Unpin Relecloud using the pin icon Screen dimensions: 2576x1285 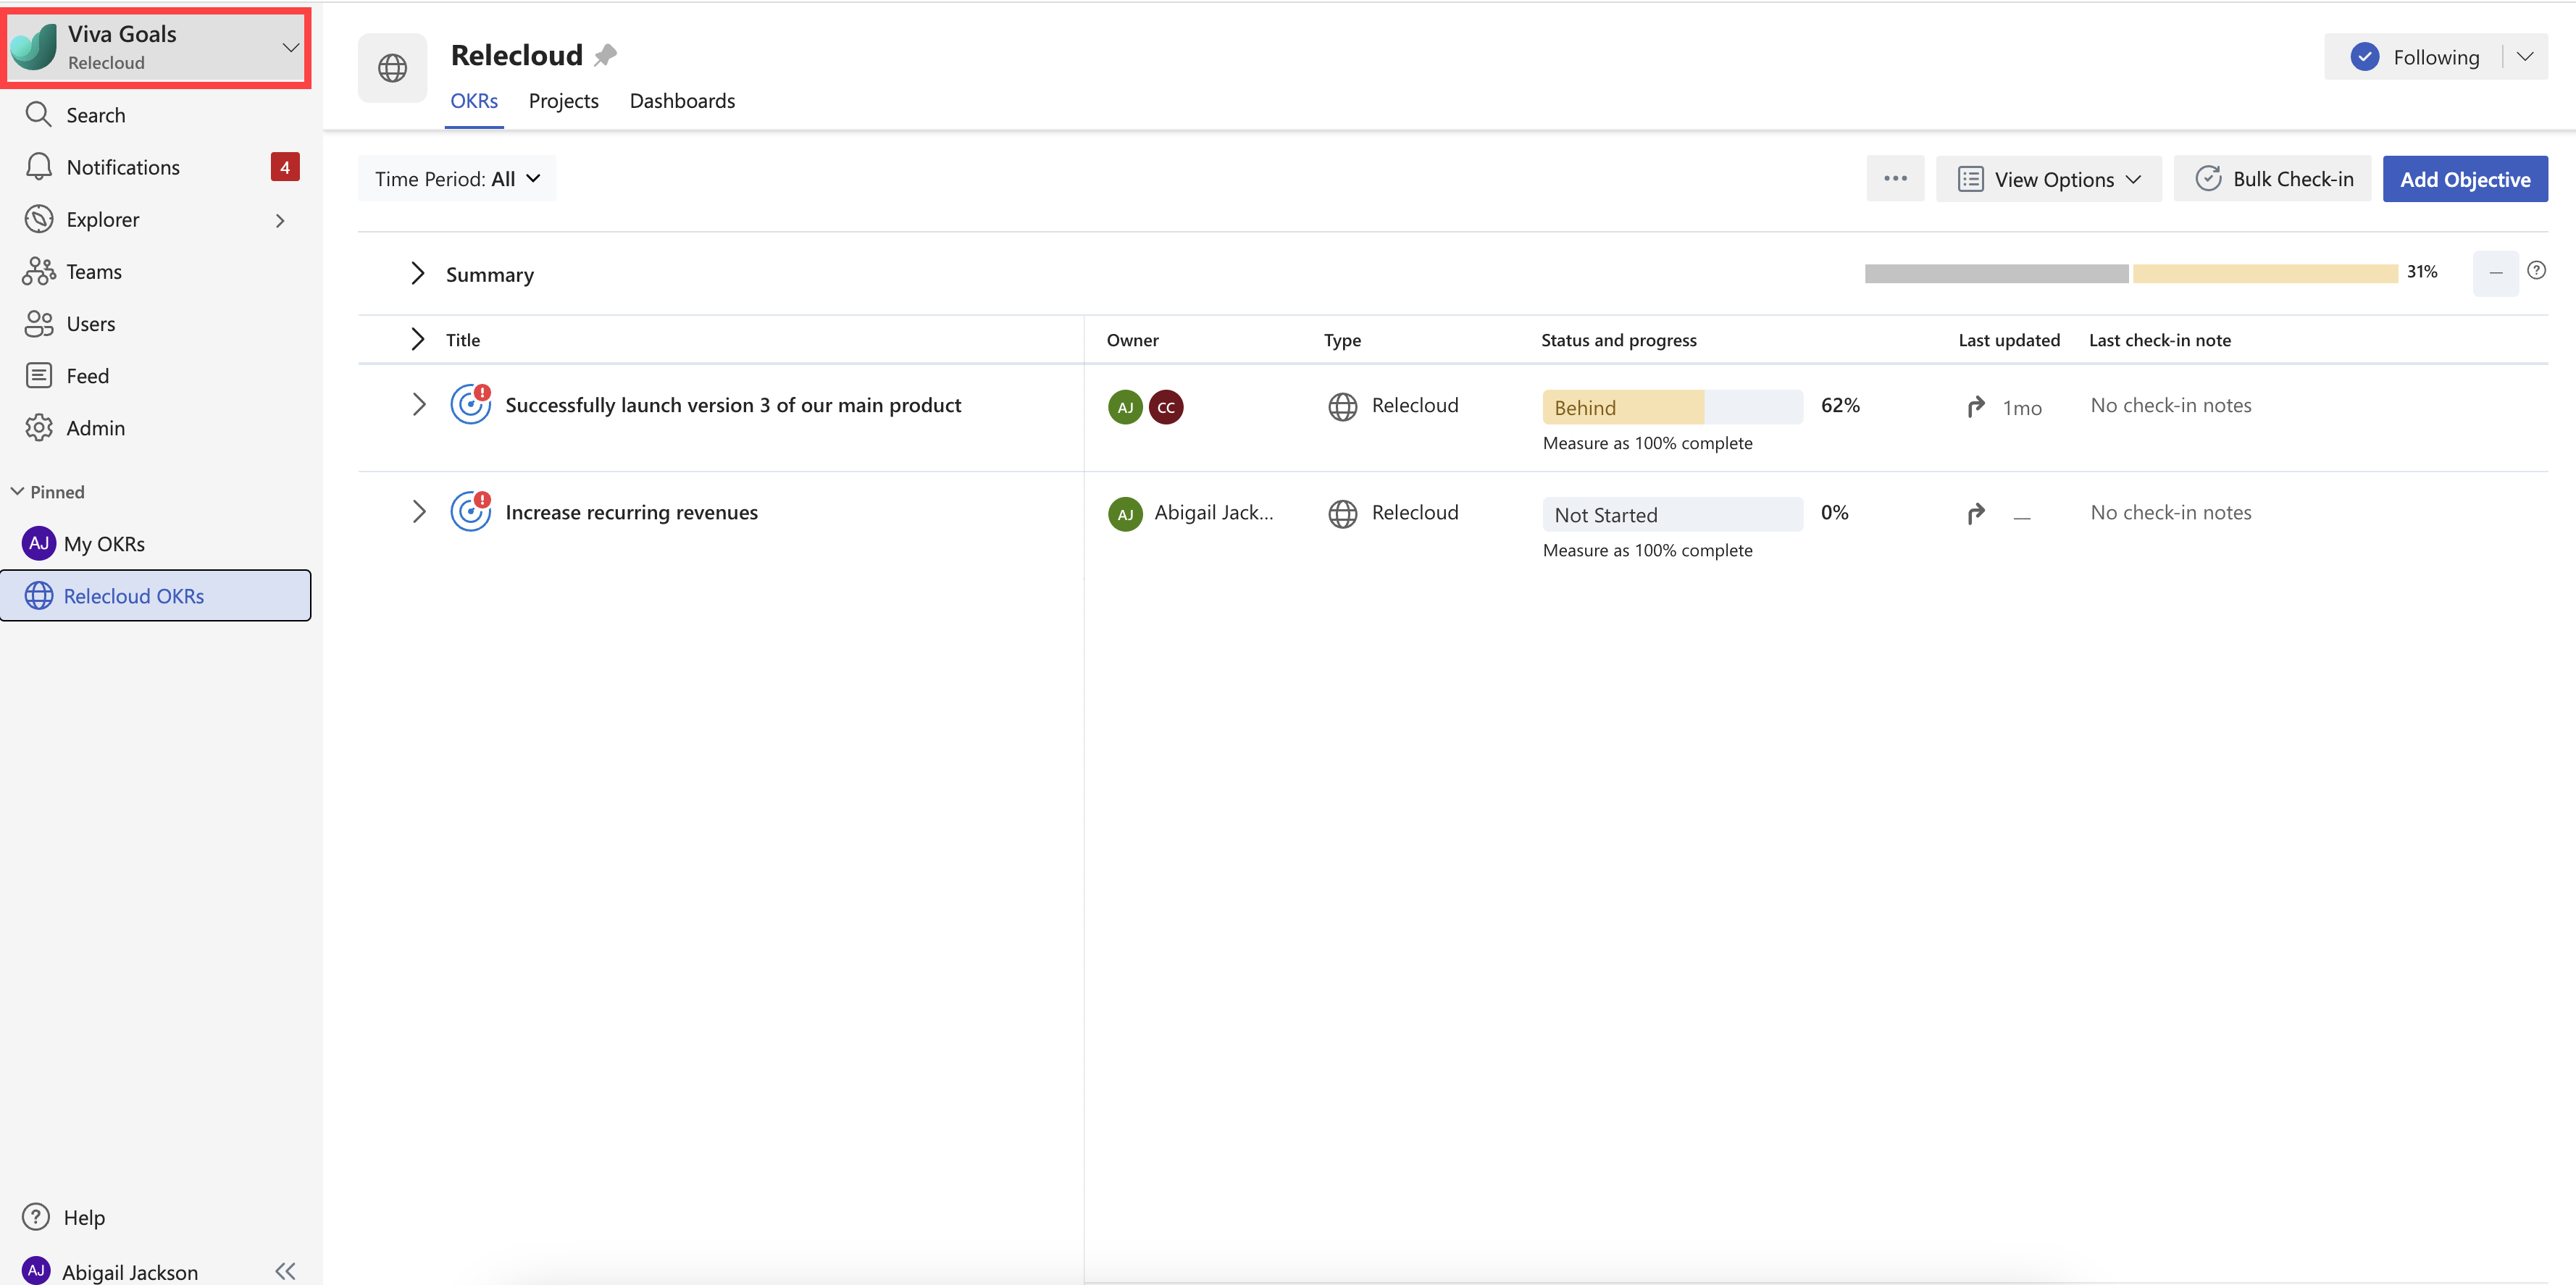(605, 55)
